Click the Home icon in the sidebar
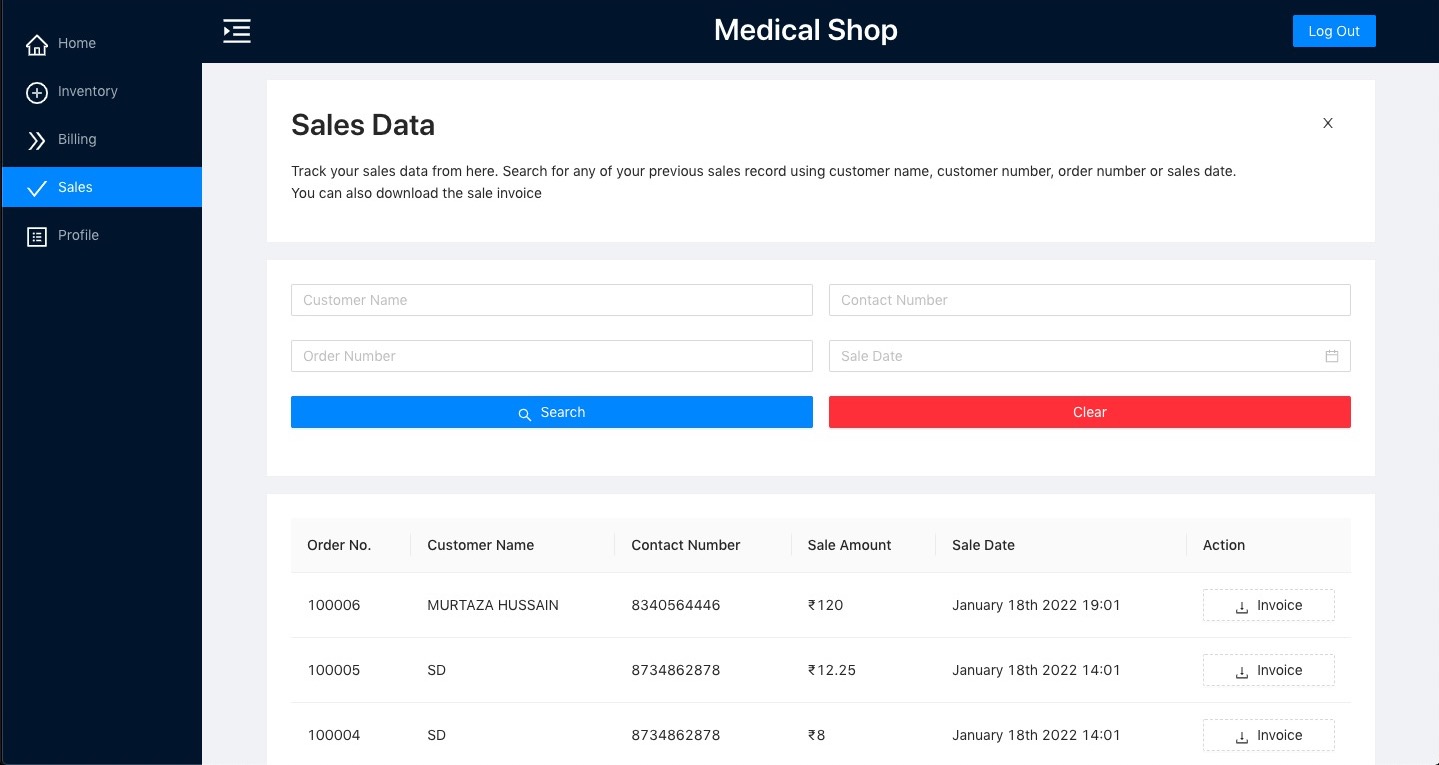 click(36, 44)
